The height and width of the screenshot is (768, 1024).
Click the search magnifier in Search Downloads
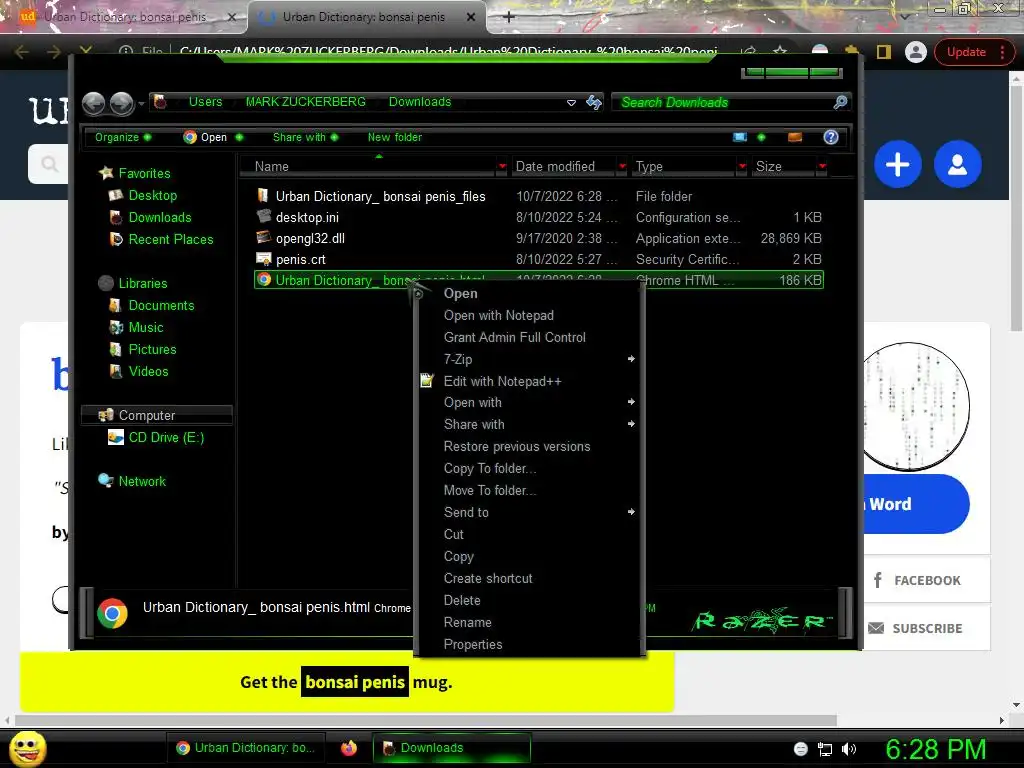pyautogui.click(x=840, y=102)
